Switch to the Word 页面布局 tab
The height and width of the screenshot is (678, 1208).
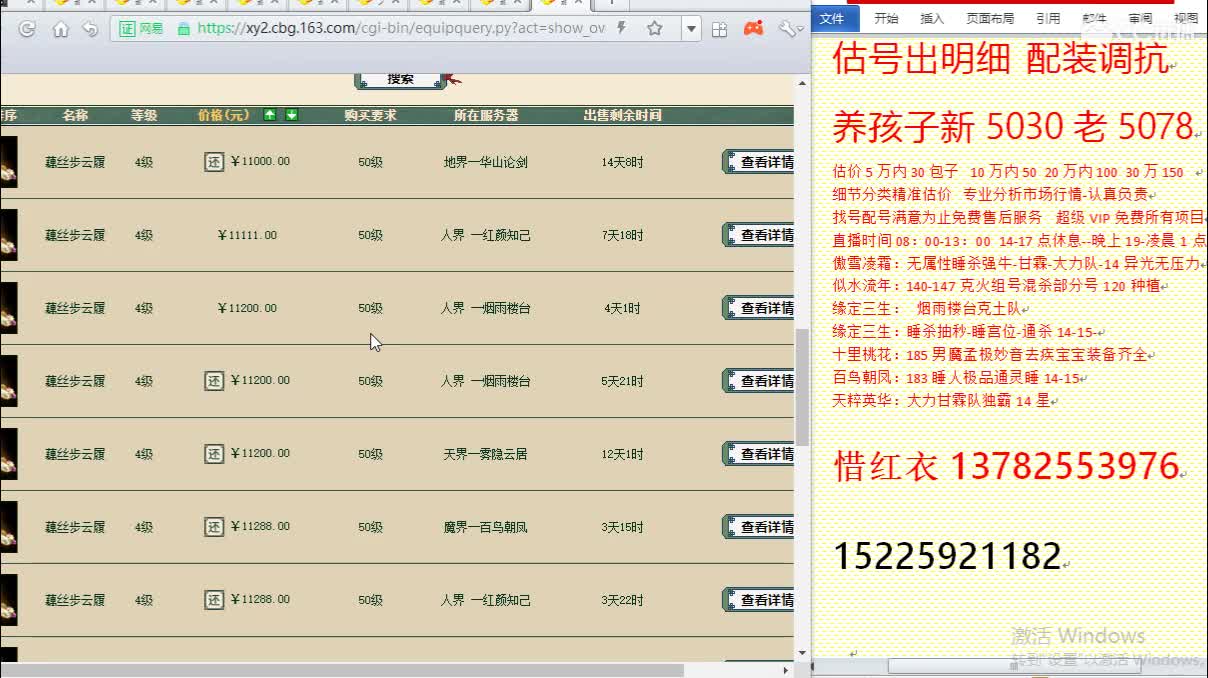(x=990, y=18)
